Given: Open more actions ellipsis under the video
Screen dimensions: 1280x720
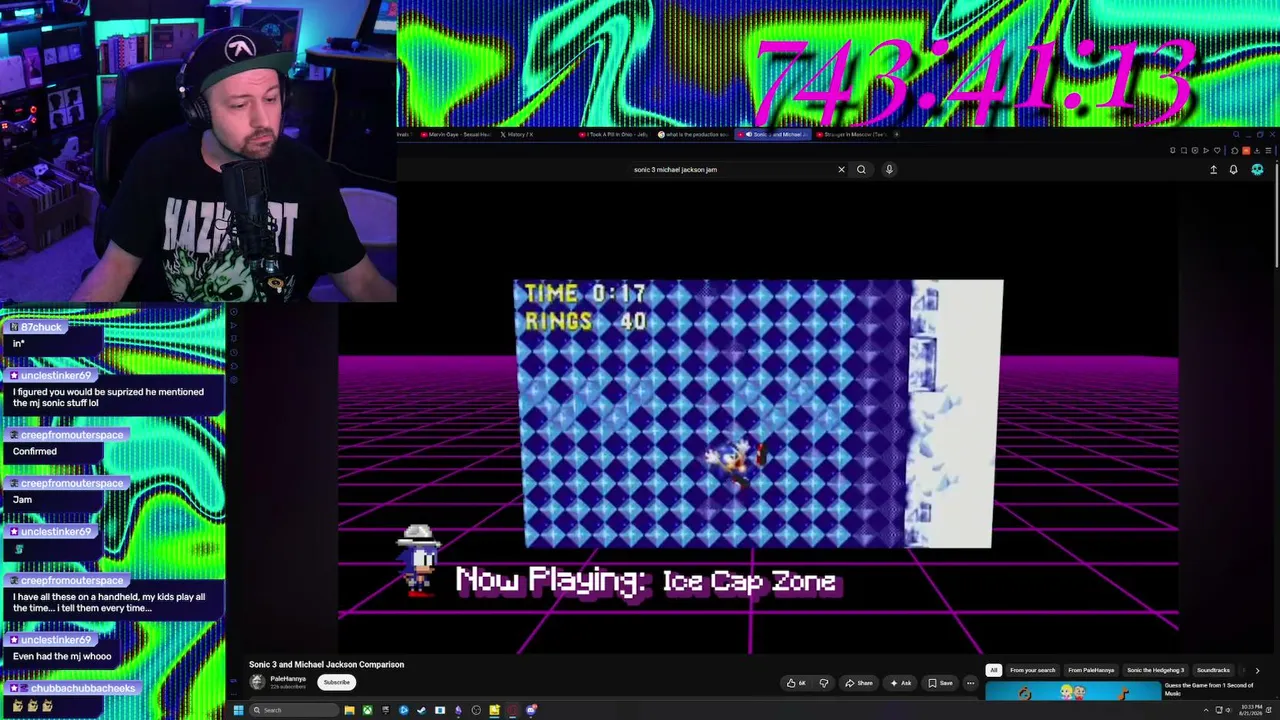Looking at the screenshot, I should tap(970, 683).
